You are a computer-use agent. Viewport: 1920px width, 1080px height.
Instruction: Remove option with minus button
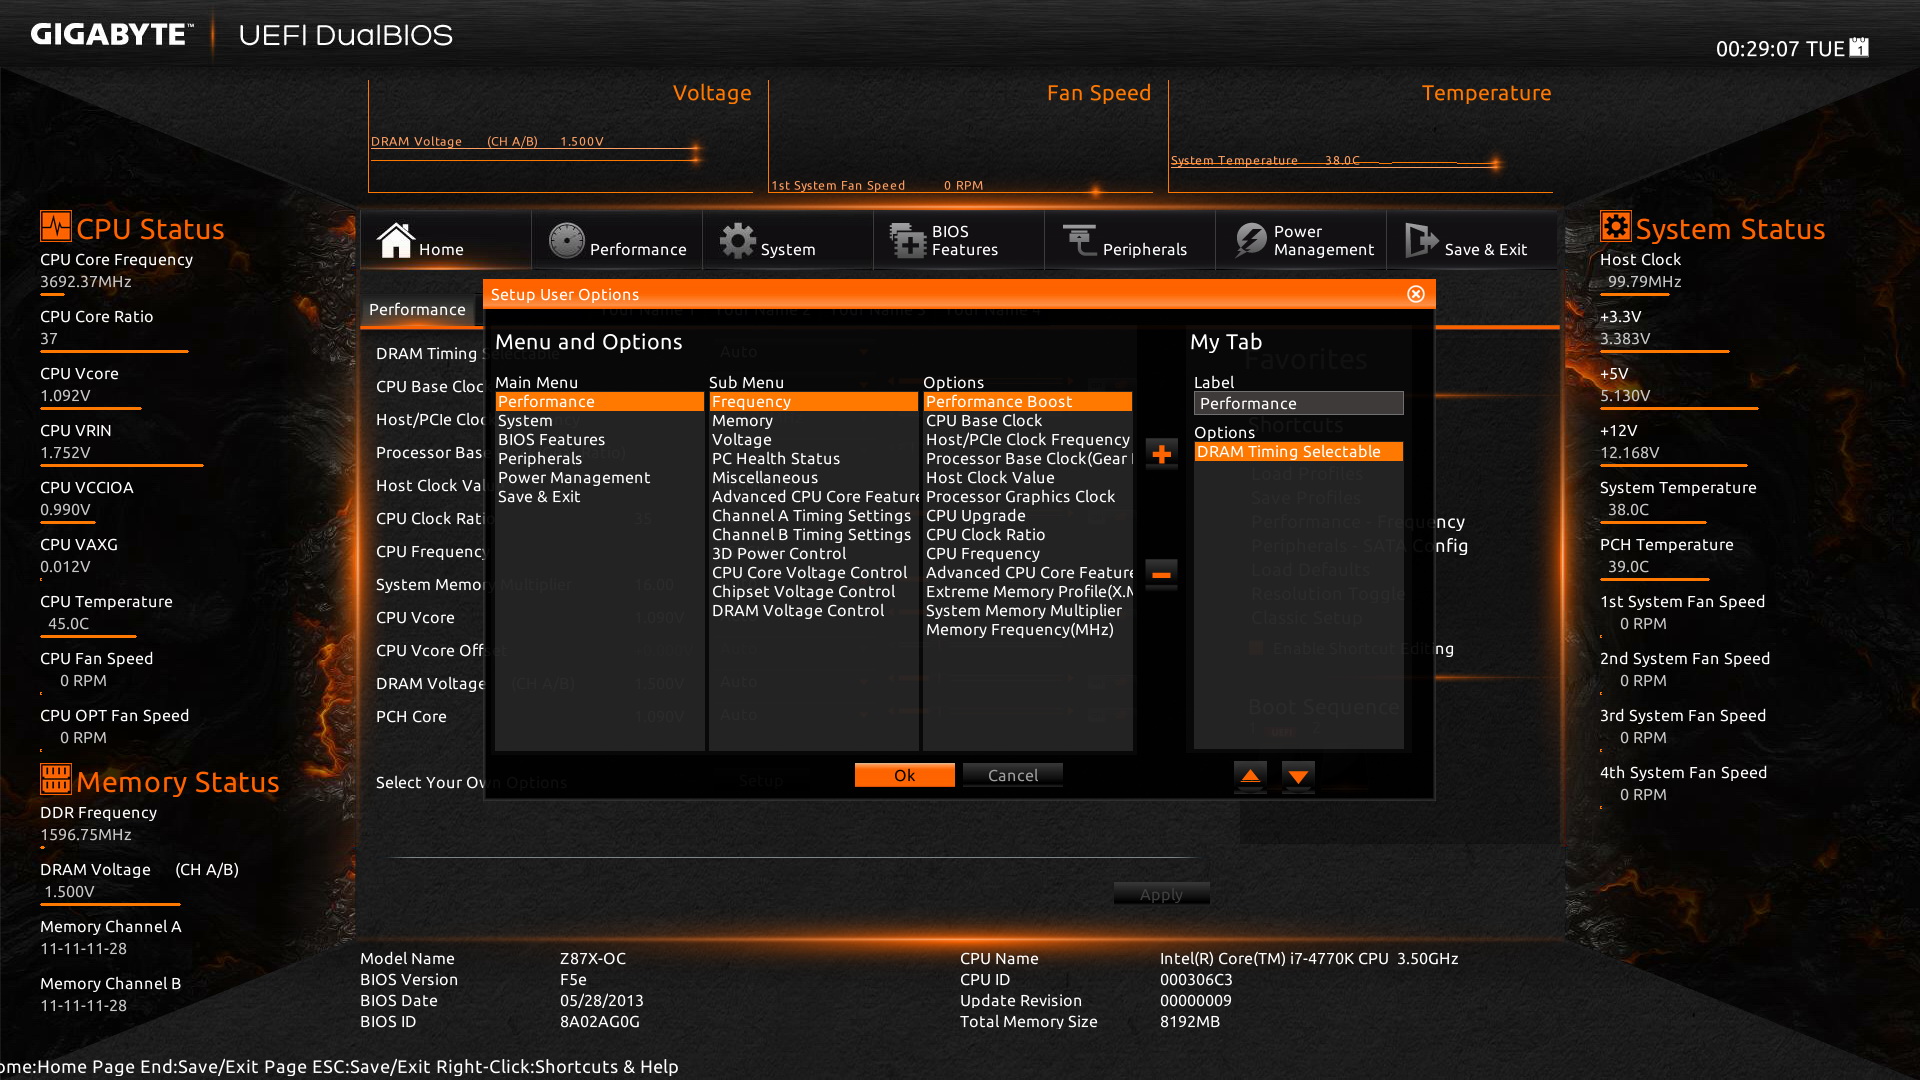pyautogui.click(x=1161, y=574)
